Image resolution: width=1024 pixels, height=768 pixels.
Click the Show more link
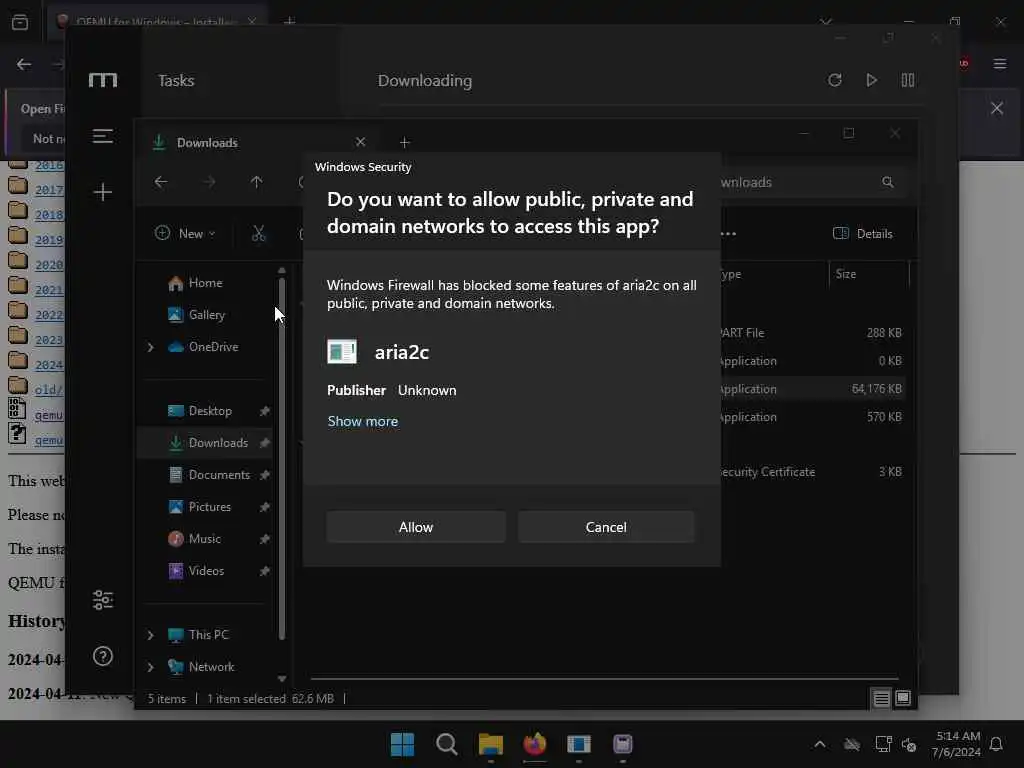click(362, 421)
